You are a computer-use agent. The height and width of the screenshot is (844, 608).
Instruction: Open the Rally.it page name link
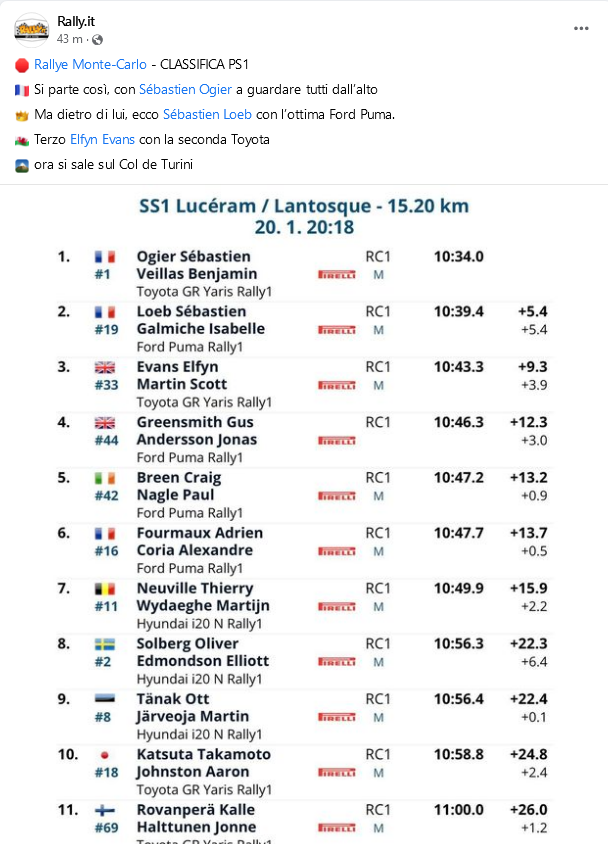(76, 21)
